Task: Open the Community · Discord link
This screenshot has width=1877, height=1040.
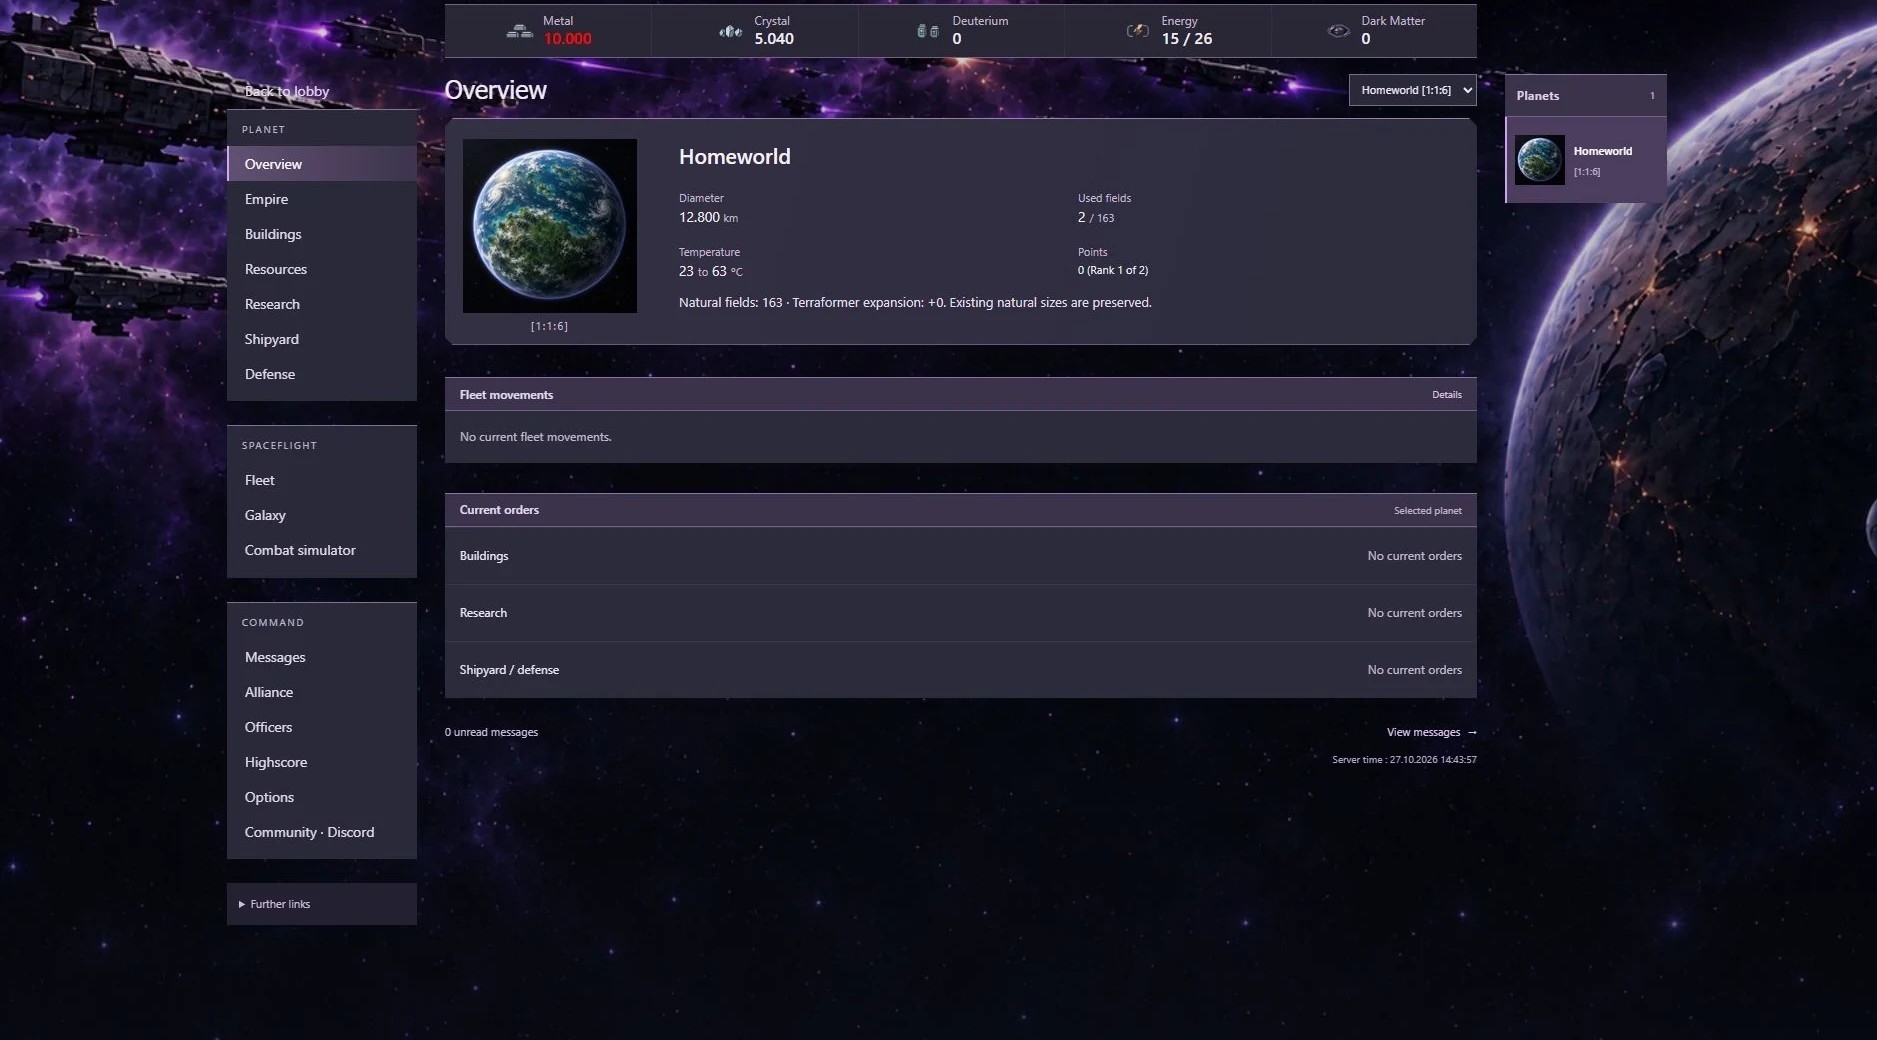Action: coord(322,832)
